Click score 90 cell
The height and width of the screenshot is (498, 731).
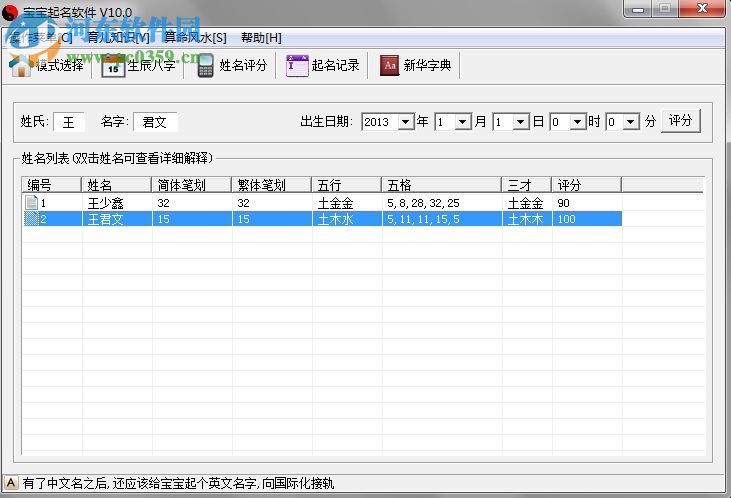pos(563,203)
